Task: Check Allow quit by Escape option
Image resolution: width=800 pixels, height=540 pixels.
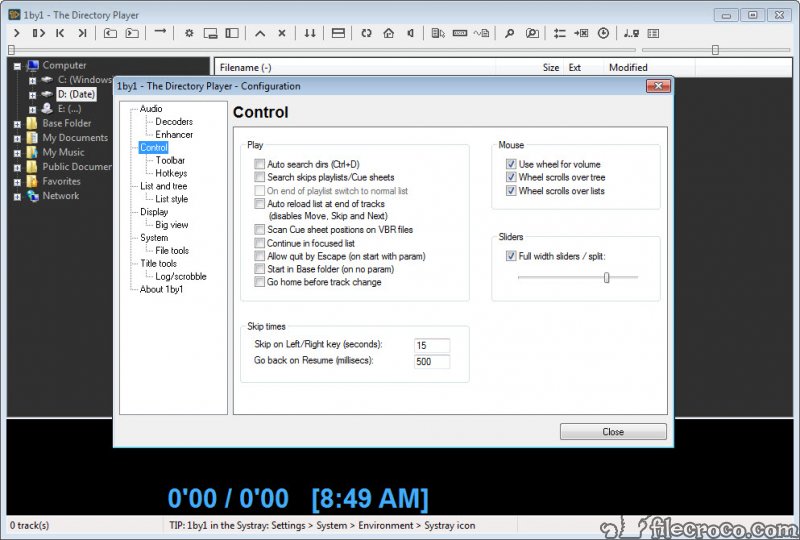Action: click(259, 256)
